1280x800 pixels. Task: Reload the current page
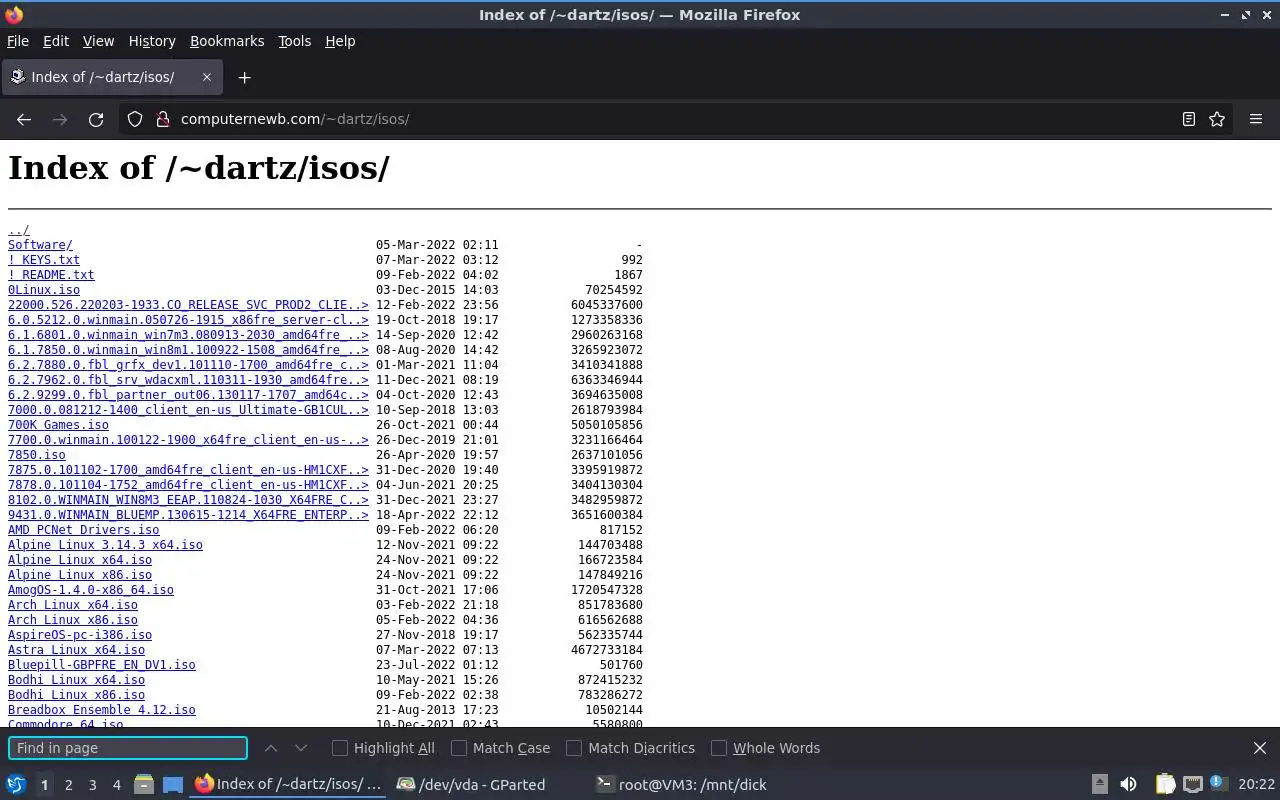click(96, 119)
